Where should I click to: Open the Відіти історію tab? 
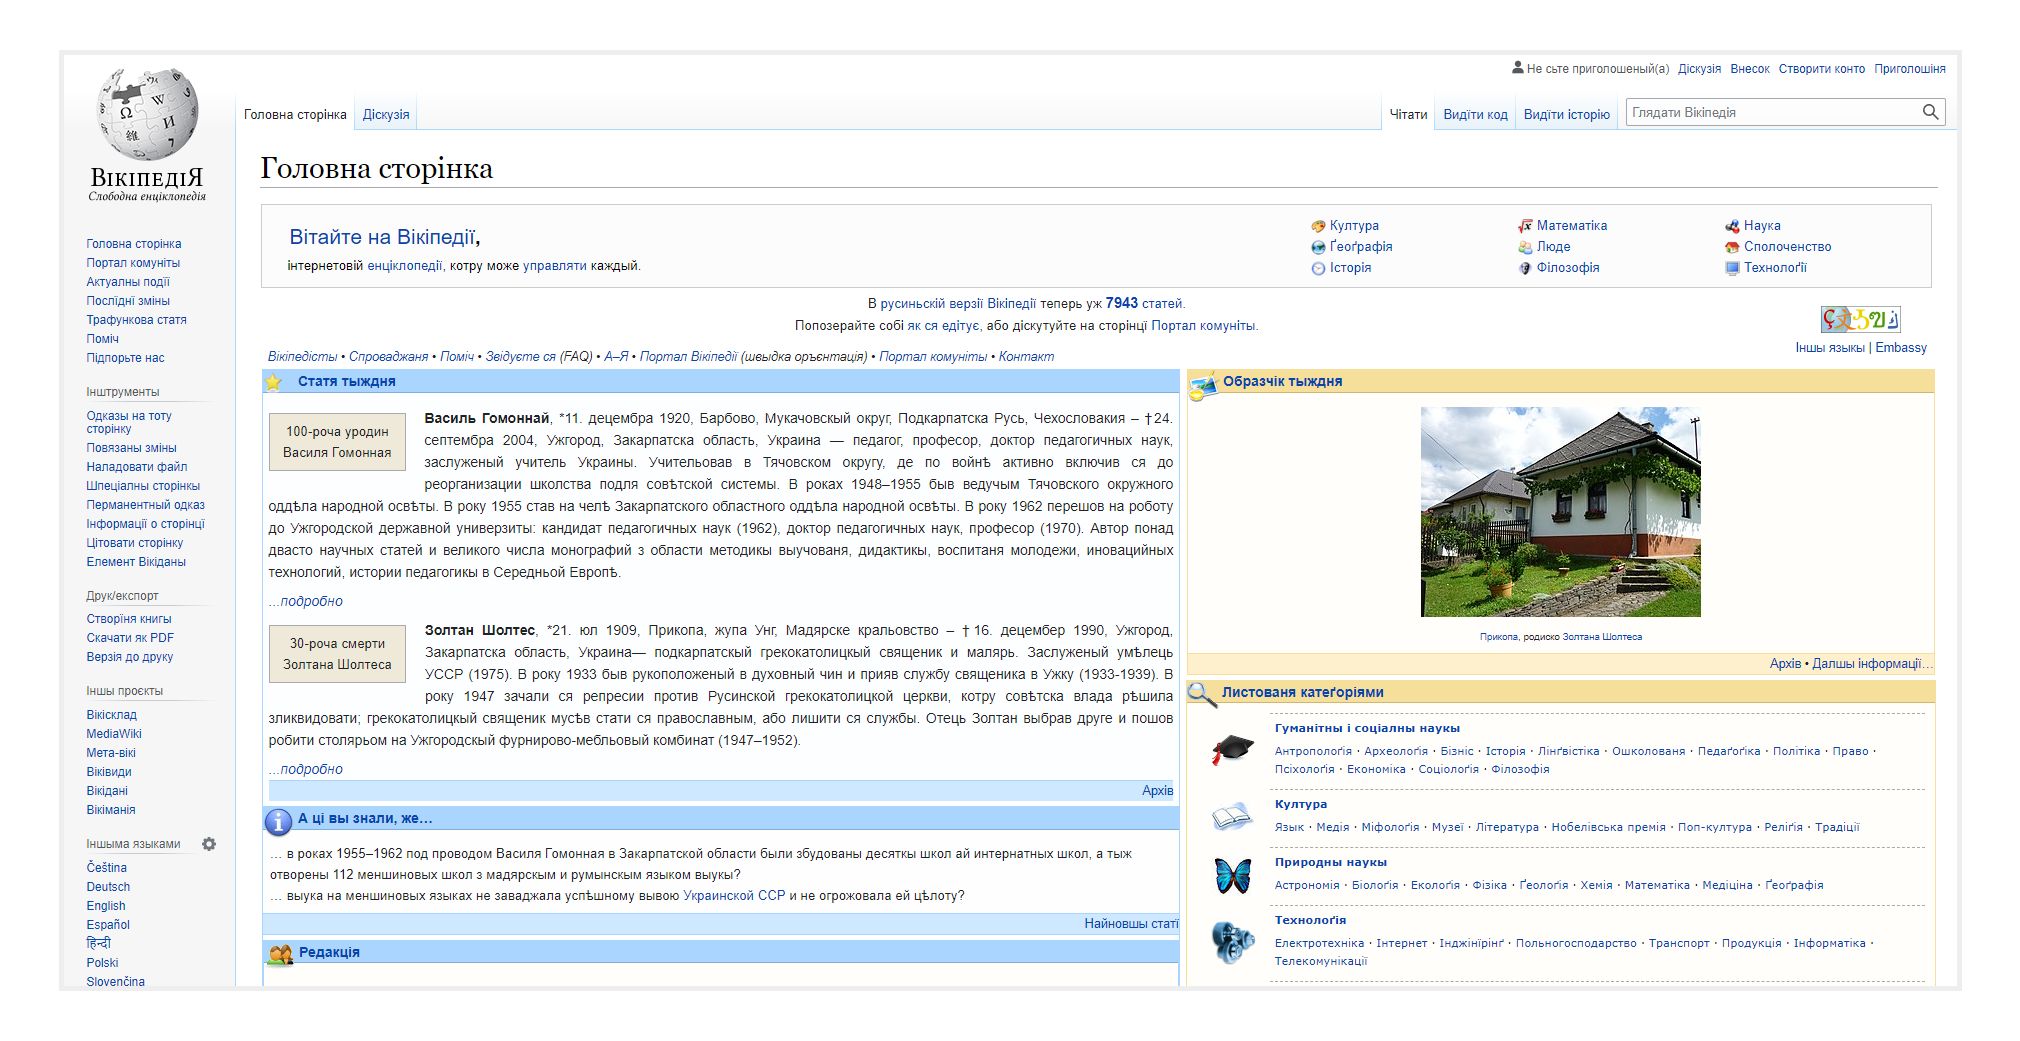tap(1566, 114)
